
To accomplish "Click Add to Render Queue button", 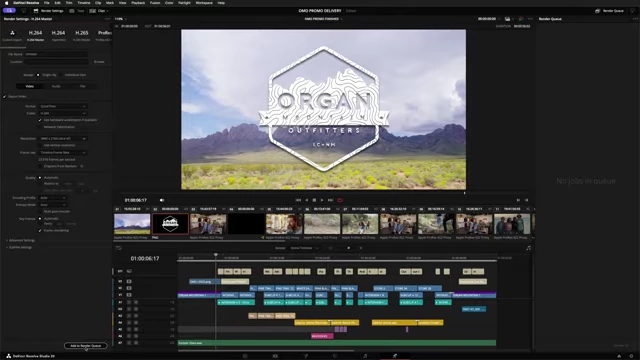I will pyautogui.click(x=86, y=346).
